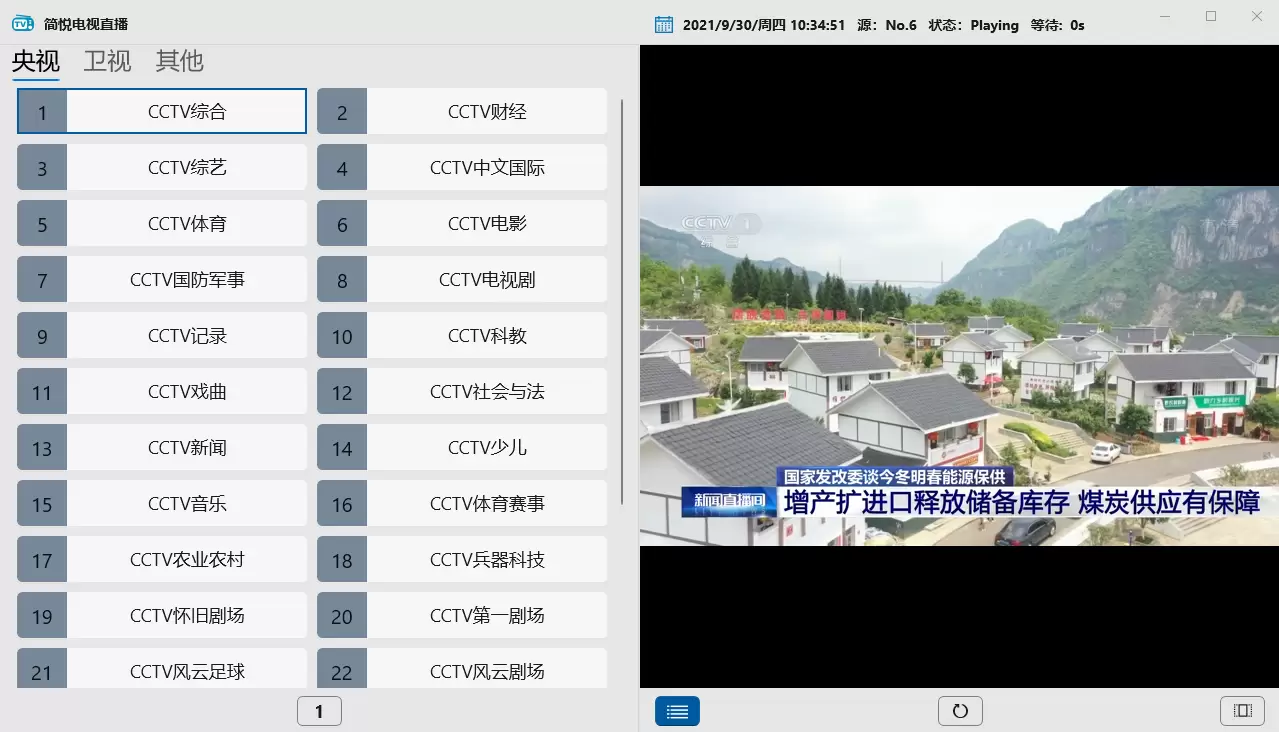Click the 简悦电视直播 window title
Viewport: 1279px width, 732px height.
86,24
